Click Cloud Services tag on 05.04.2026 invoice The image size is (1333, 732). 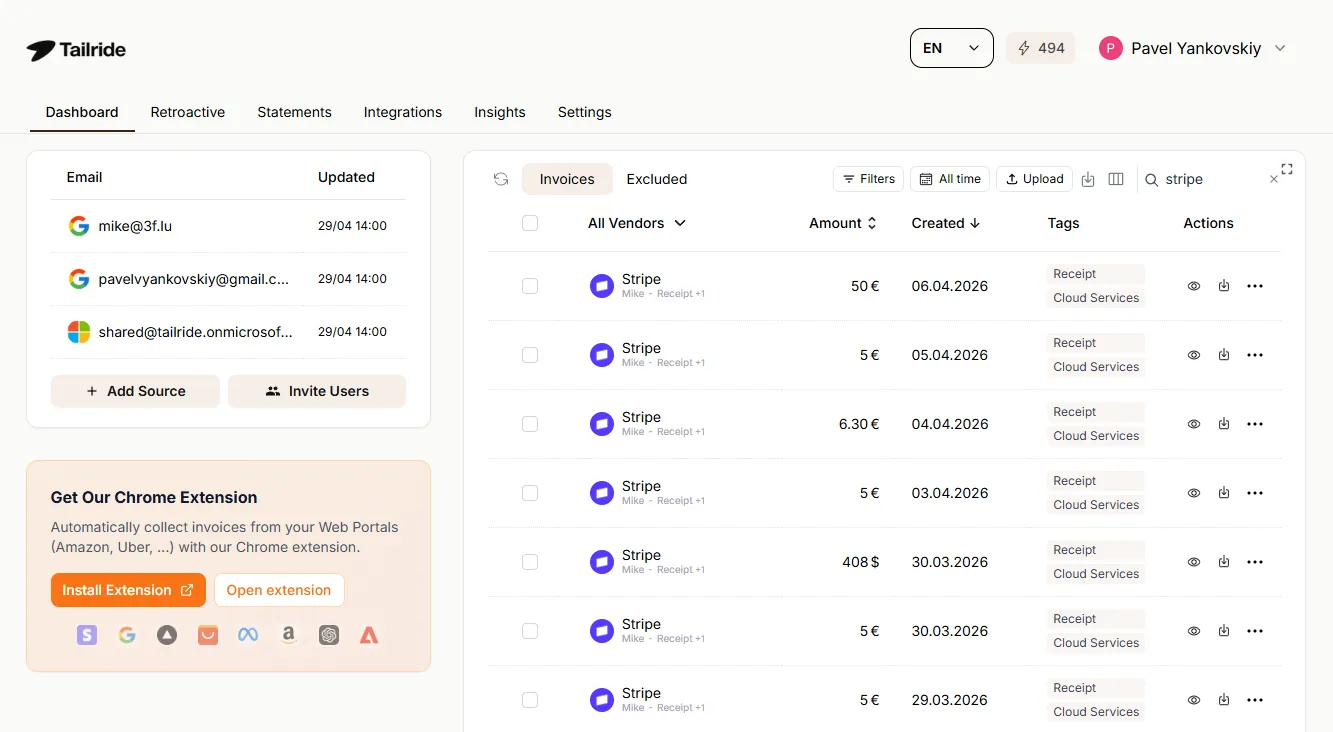(1096, 367)
